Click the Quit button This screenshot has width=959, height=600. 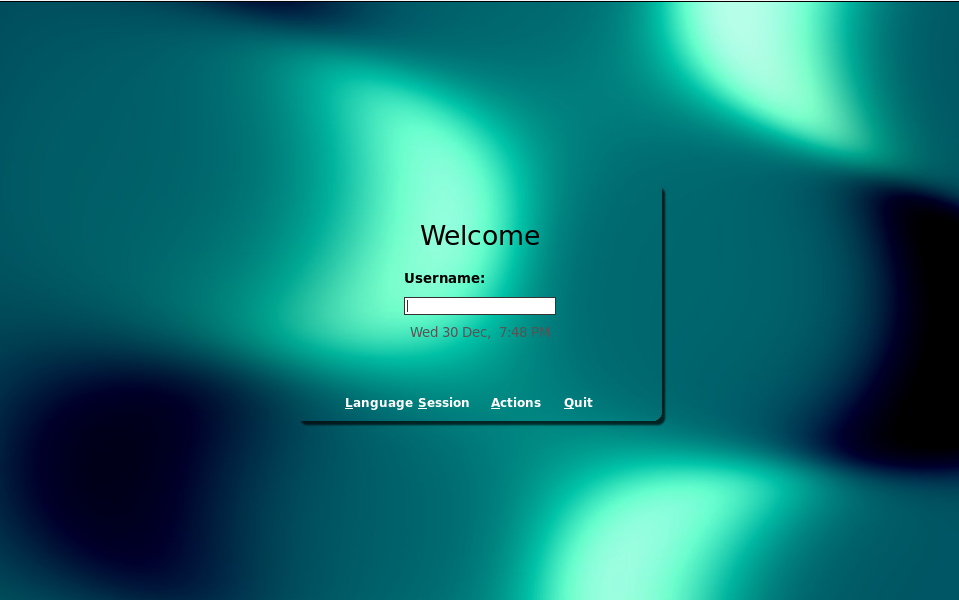coord(578,402)
